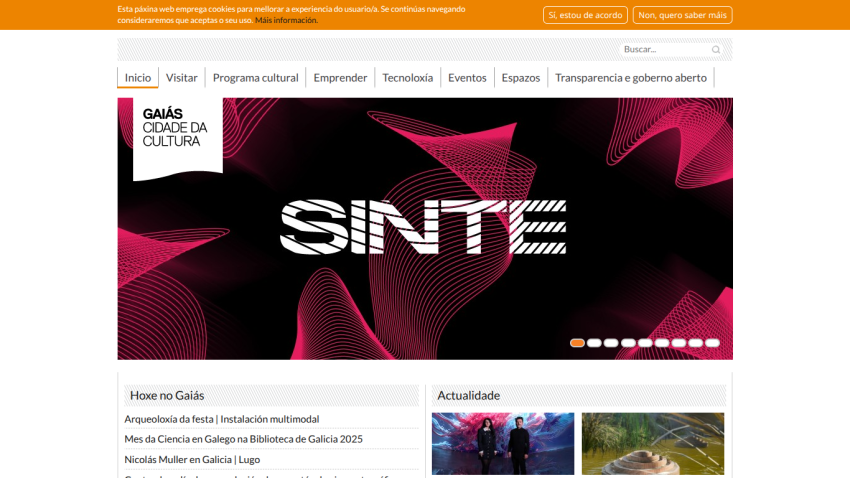Open 'Nicolás Muller en Galicia | Lugo'

[x=192, y=460]
